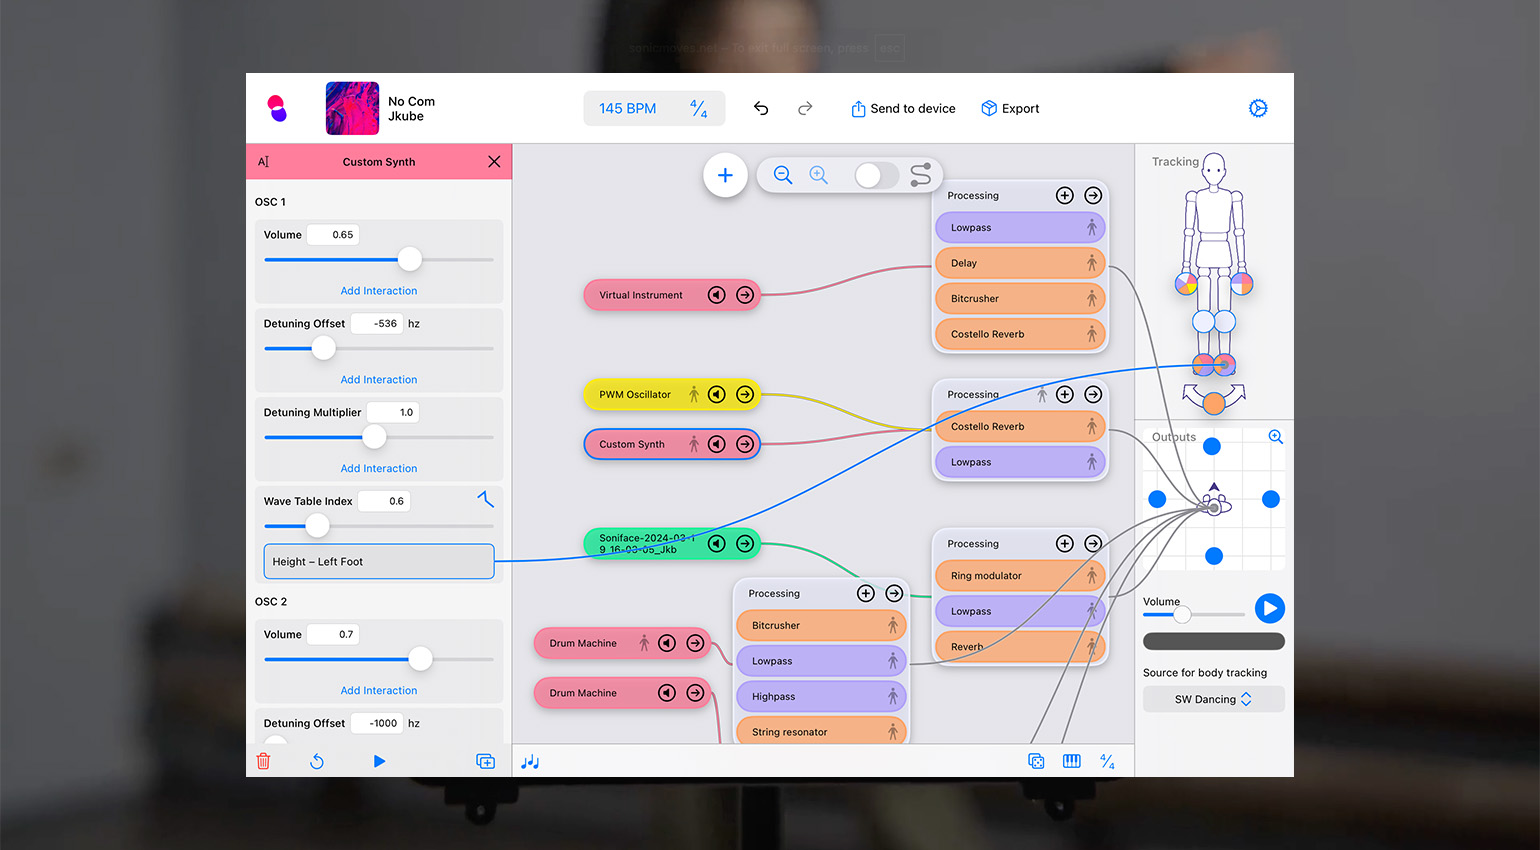Click the music notes icon below the canvas
Viewport: 1540px width, 850px height.
530,762
